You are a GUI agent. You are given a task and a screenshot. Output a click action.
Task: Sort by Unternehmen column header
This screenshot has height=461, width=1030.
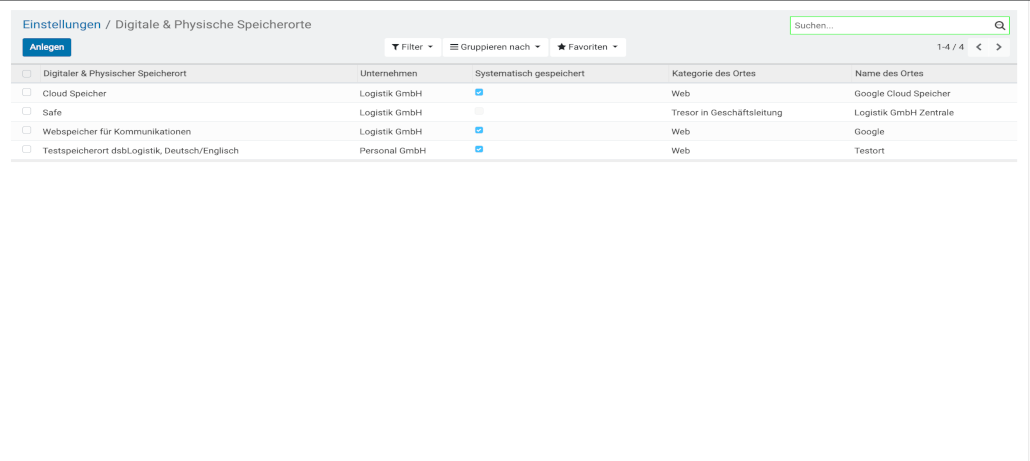coord(388,74)
